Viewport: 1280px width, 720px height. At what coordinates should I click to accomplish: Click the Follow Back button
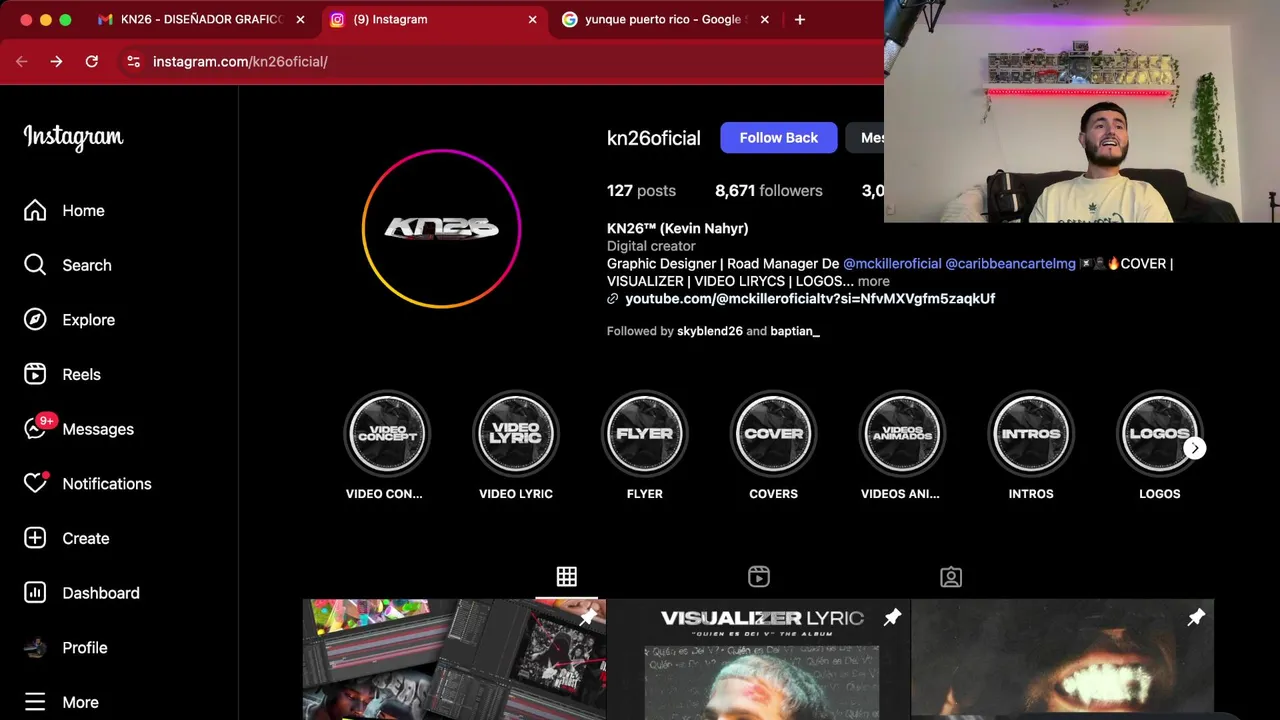pos(779,138)
